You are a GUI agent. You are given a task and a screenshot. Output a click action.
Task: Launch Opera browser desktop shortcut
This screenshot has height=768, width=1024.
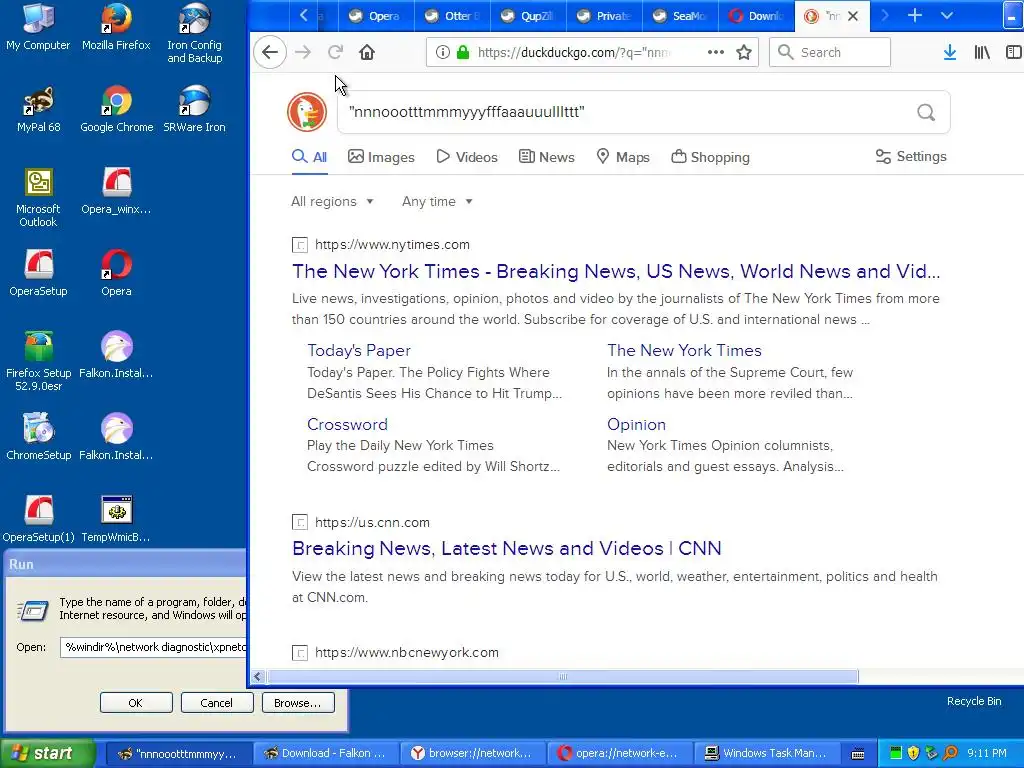116,273
